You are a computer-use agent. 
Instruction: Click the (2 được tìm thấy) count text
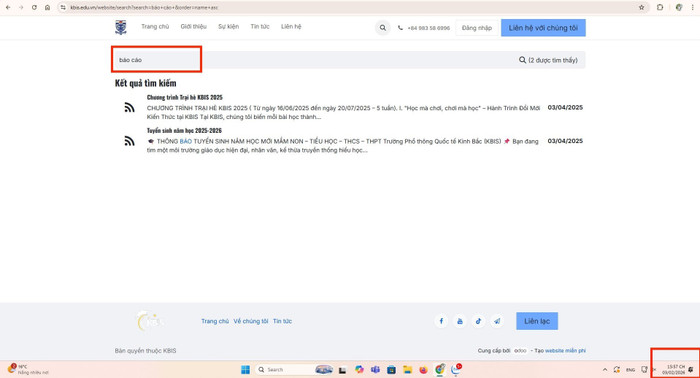click(553, 60)
